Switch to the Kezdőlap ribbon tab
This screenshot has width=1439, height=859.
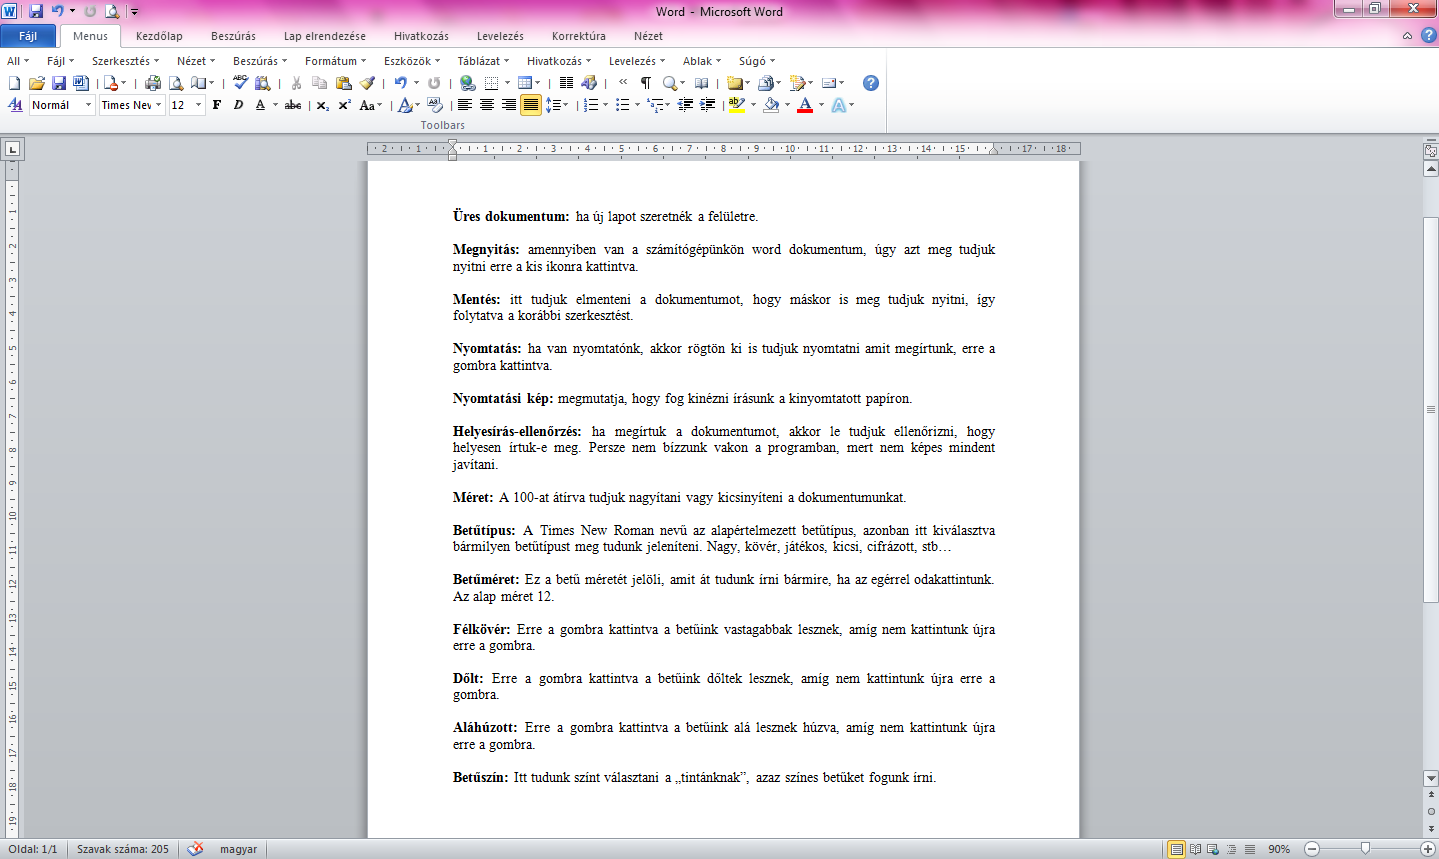pos(159,36)
